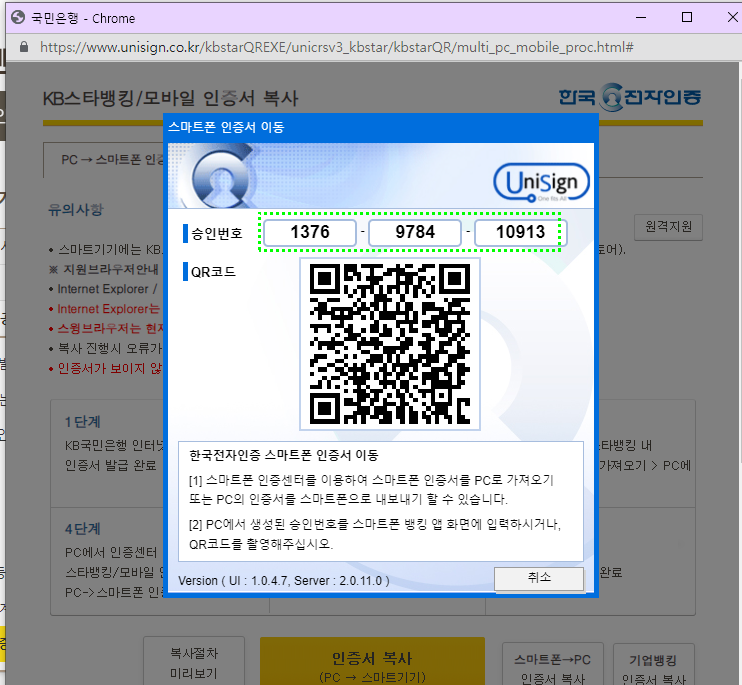This screenshot has width=742, height=685.
Task: Click the 인증서 복사 (PC → 스마트기기) button
Action: point(372,661)
